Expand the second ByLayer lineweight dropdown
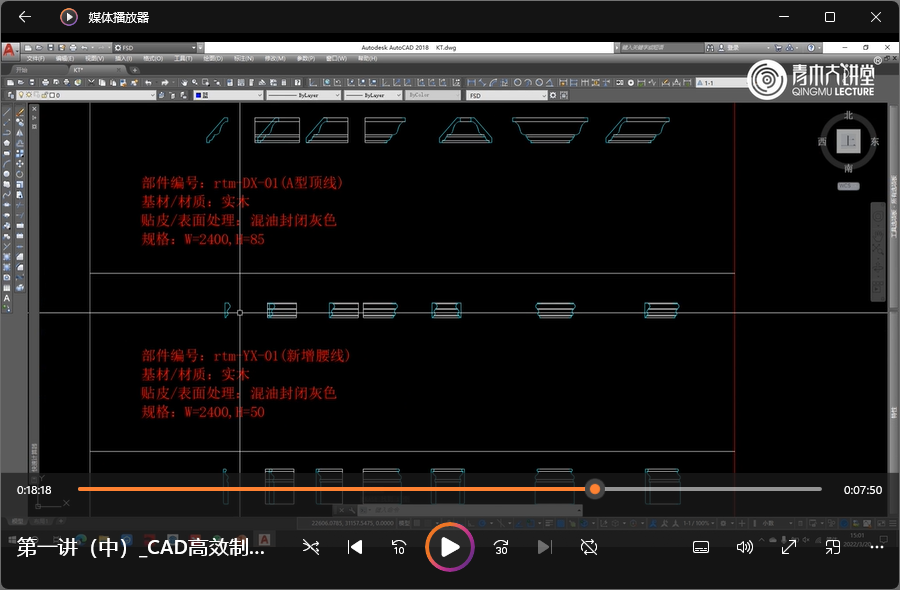 (x=398, y=95)
